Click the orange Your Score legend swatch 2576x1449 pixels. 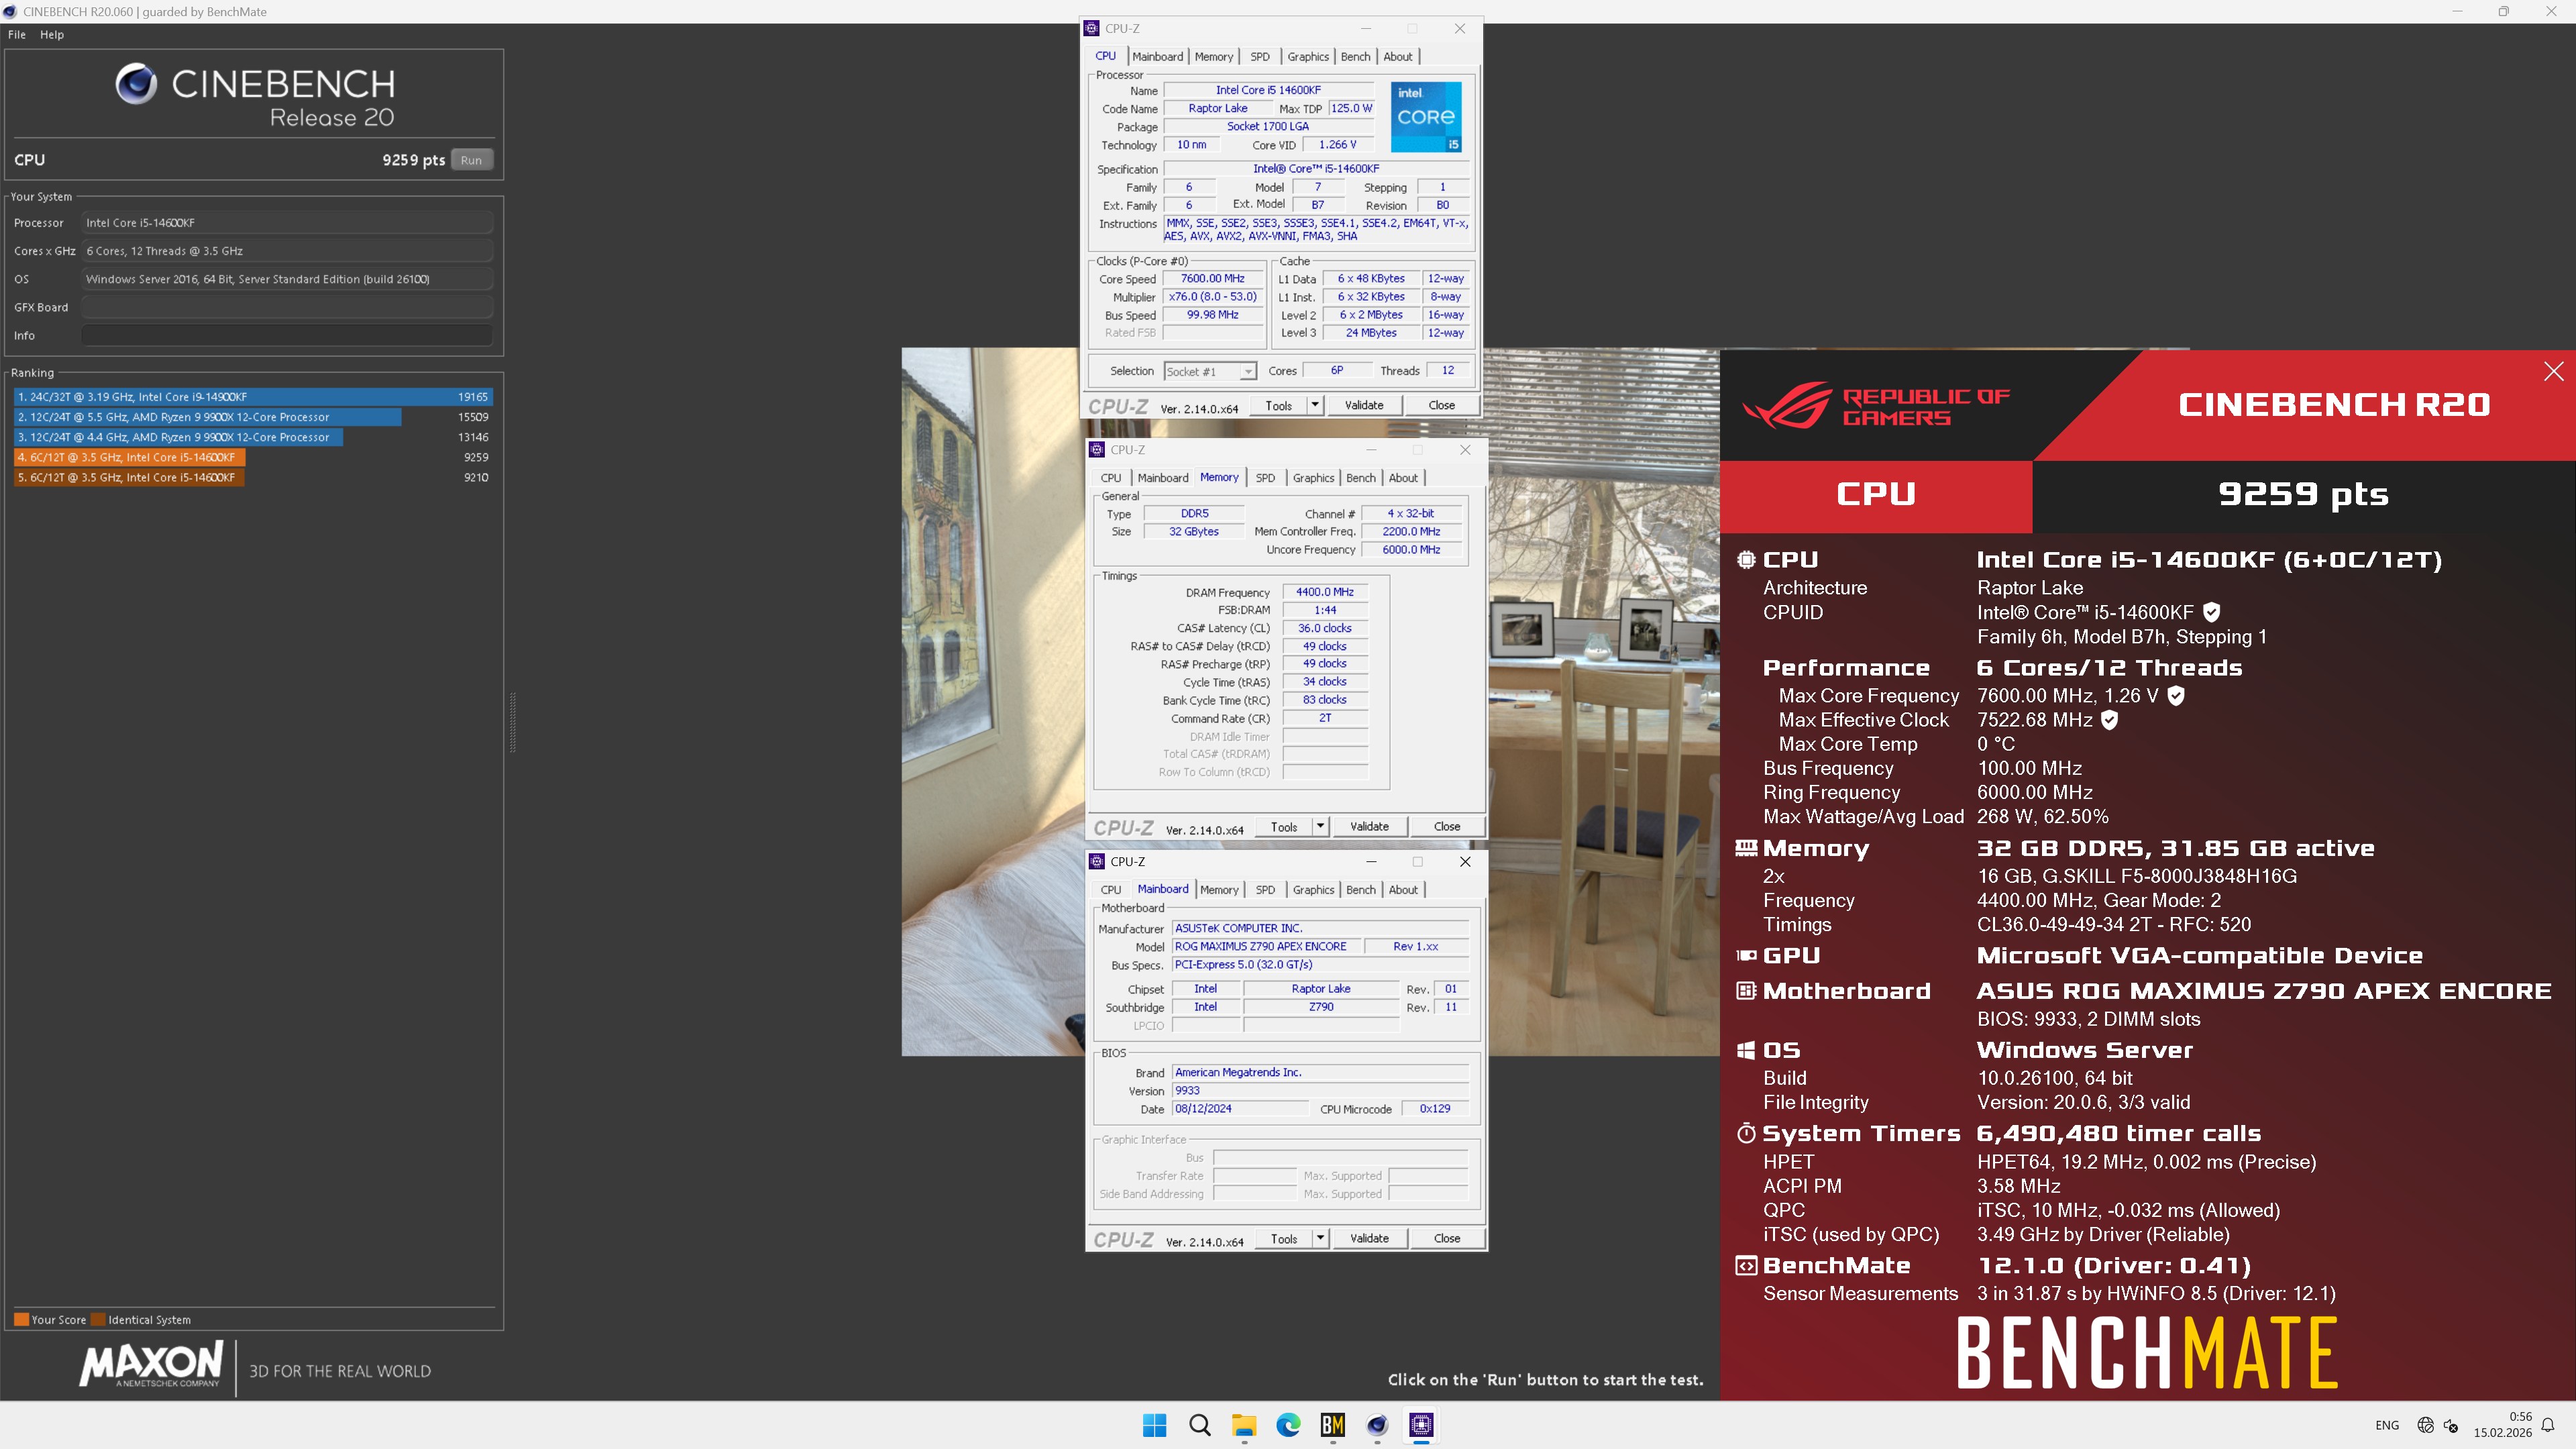pos(21,1319)
